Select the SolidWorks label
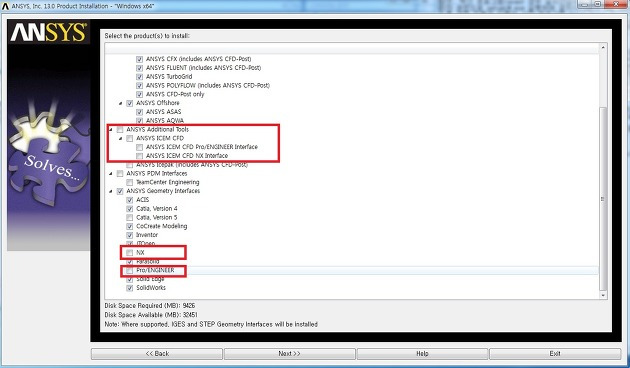The image size is (630, 368). (151, 288)
